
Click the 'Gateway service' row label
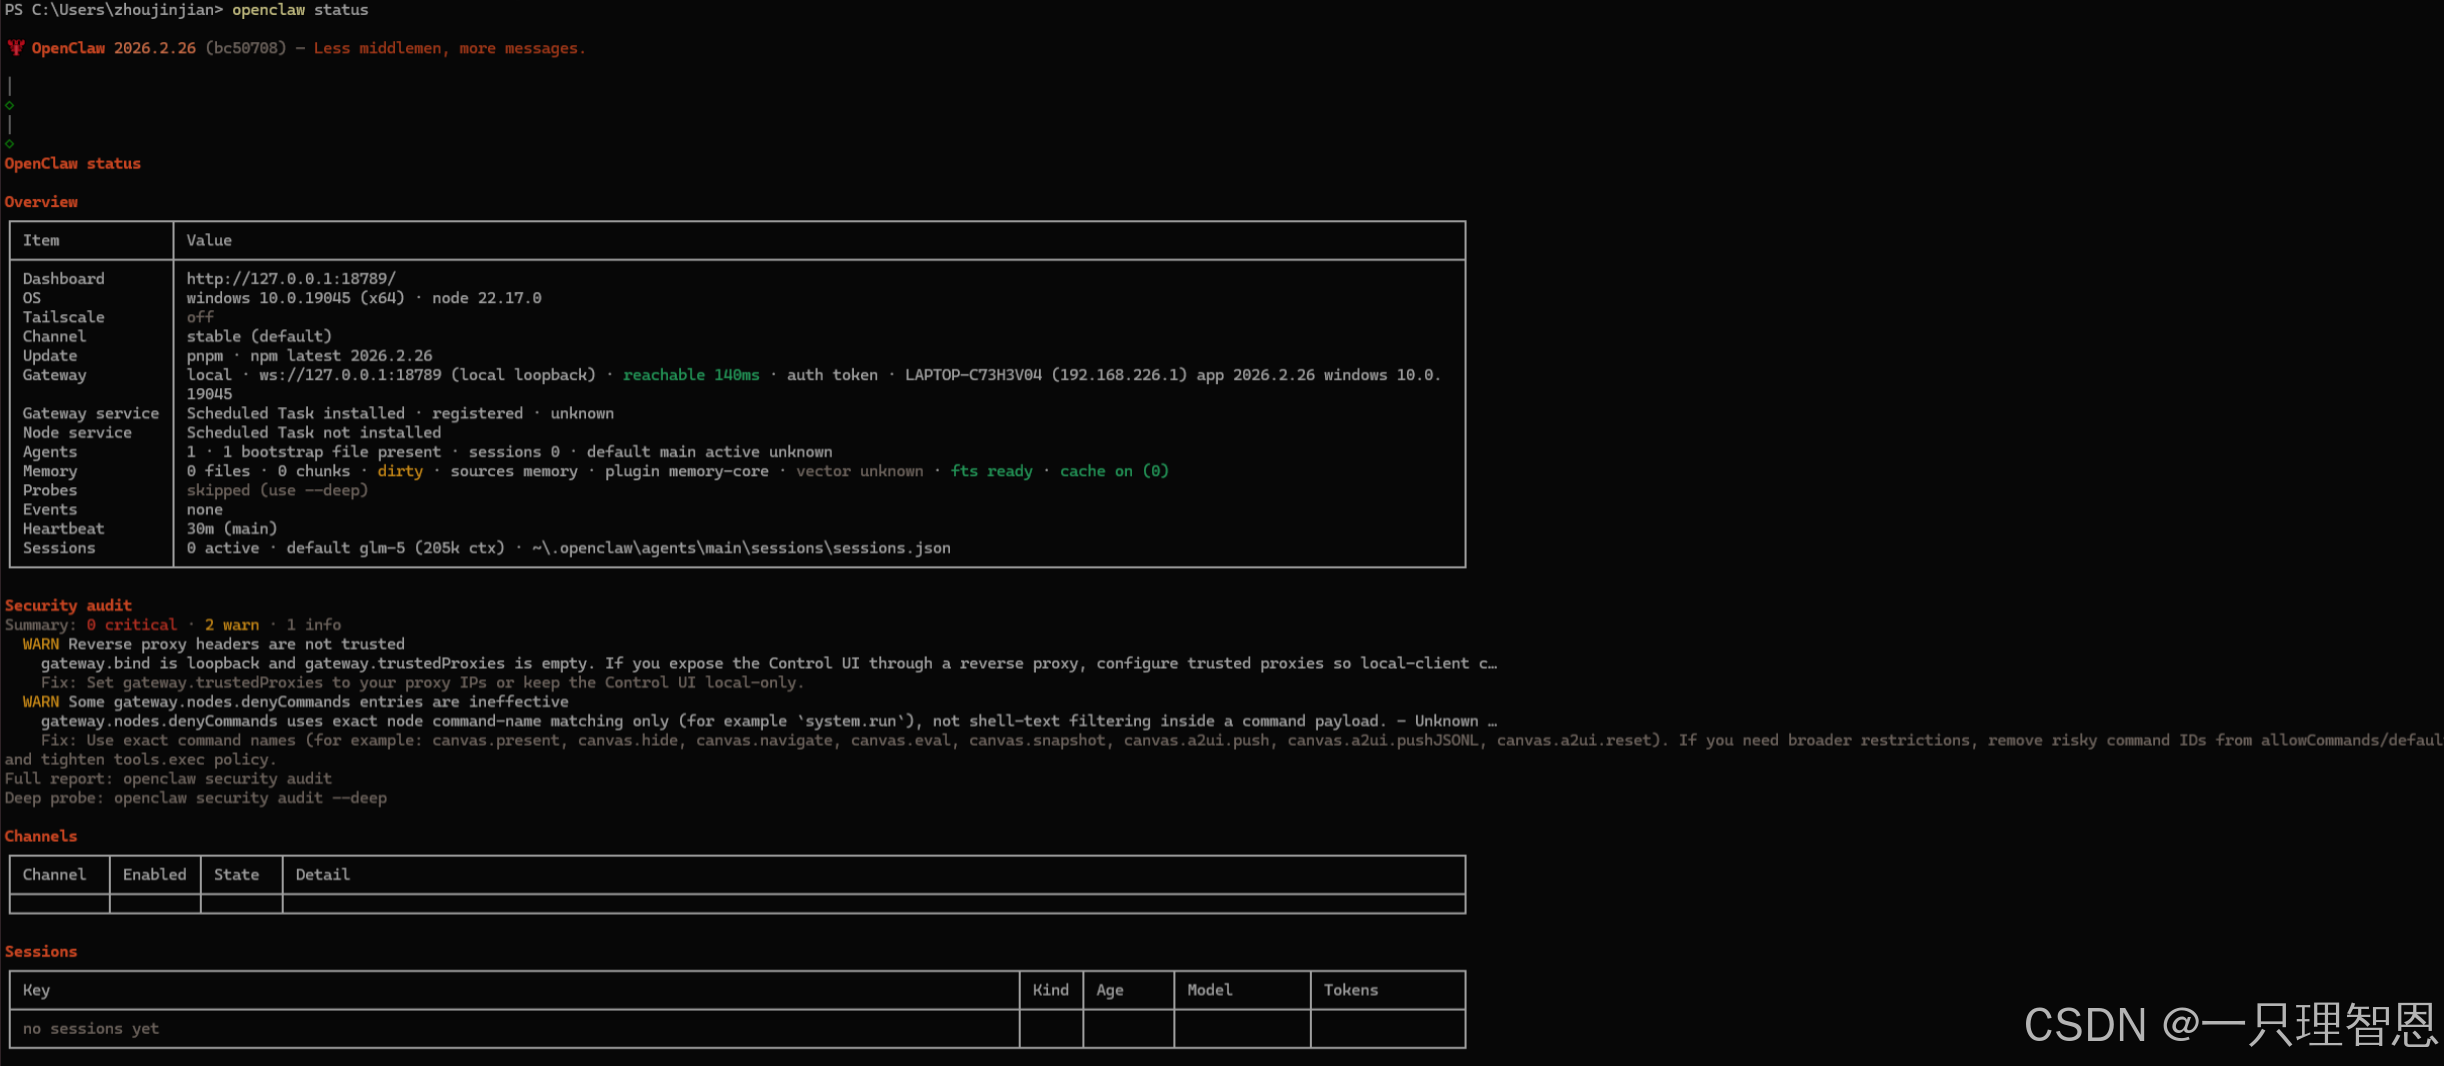tap(91, 413)
